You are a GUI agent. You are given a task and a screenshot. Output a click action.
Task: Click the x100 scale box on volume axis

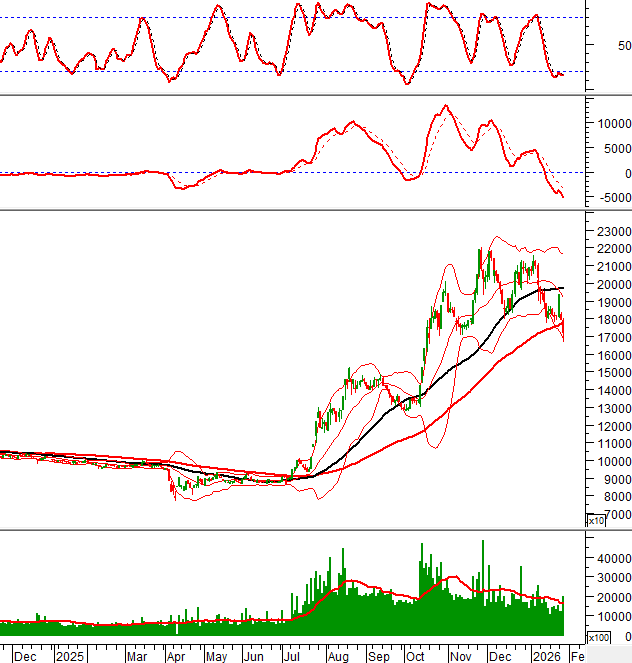[x=598, y=637]
